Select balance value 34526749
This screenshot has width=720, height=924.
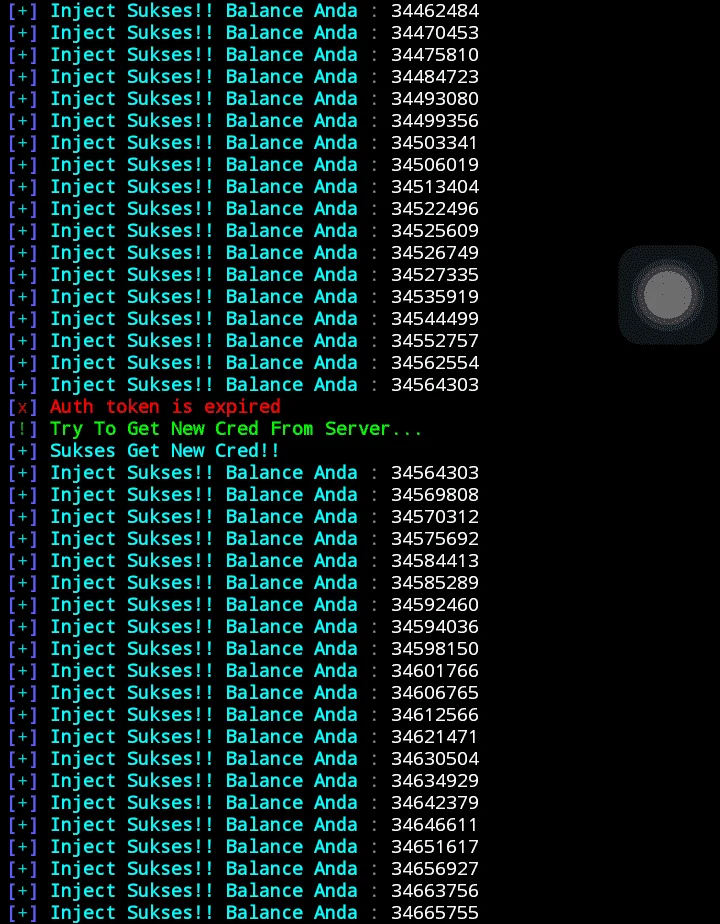click(x=435, y=253)
